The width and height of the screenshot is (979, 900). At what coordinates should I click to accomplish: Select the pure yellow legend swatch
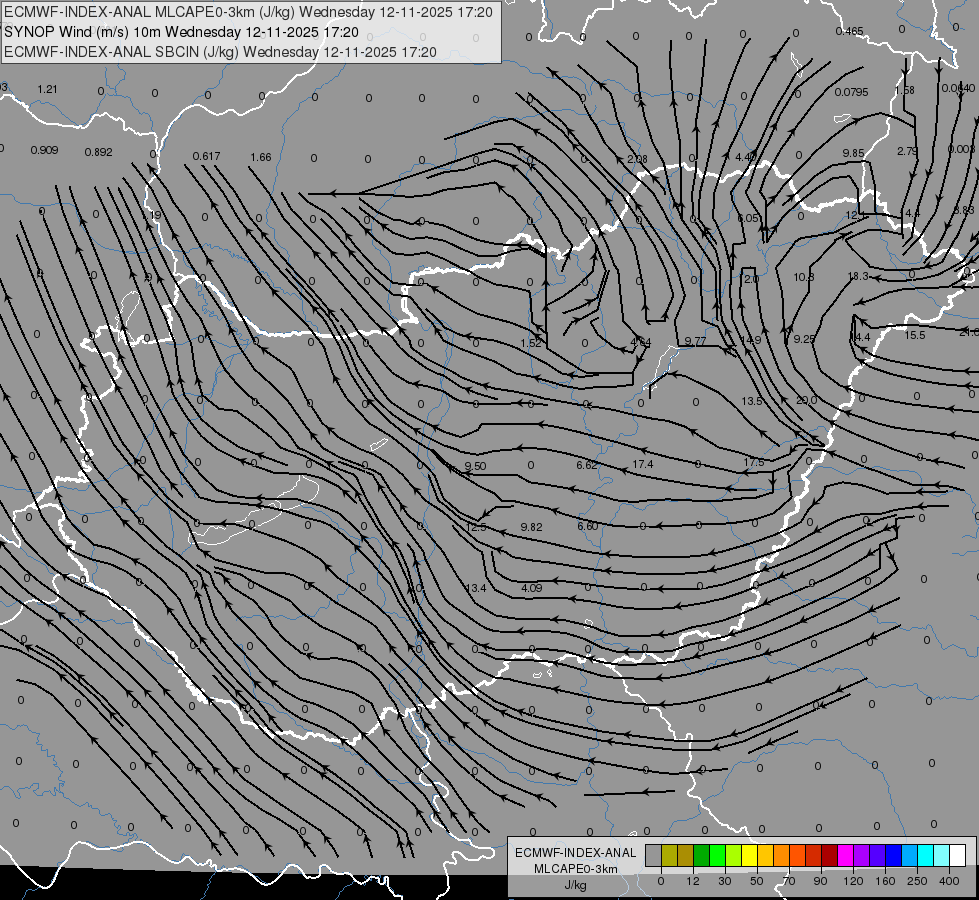[x=750, y=855]
